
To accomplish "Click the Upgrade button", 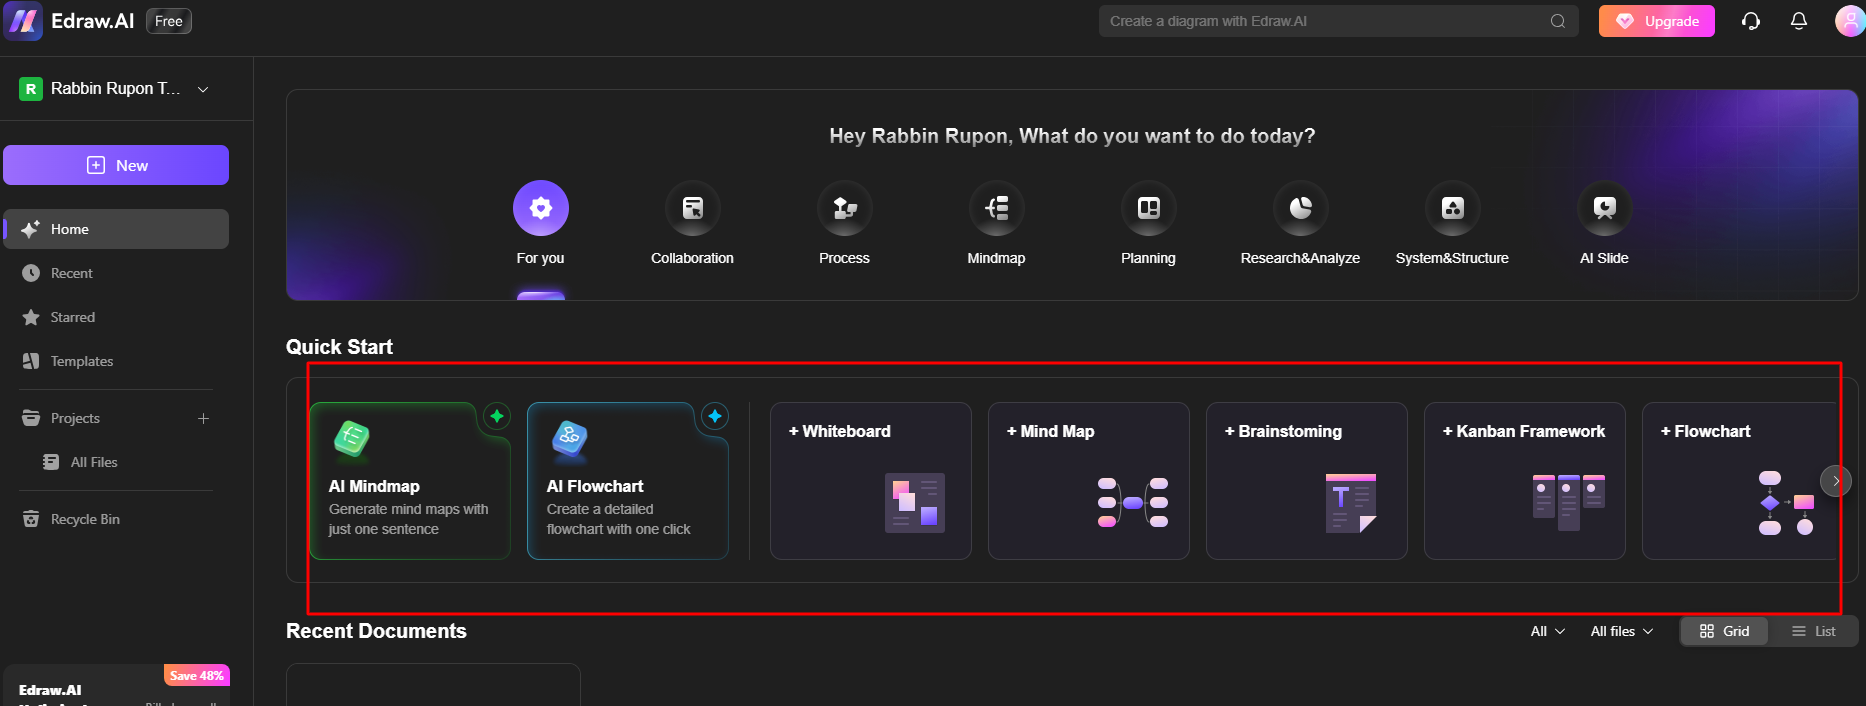I will [x=1657, y=21].
